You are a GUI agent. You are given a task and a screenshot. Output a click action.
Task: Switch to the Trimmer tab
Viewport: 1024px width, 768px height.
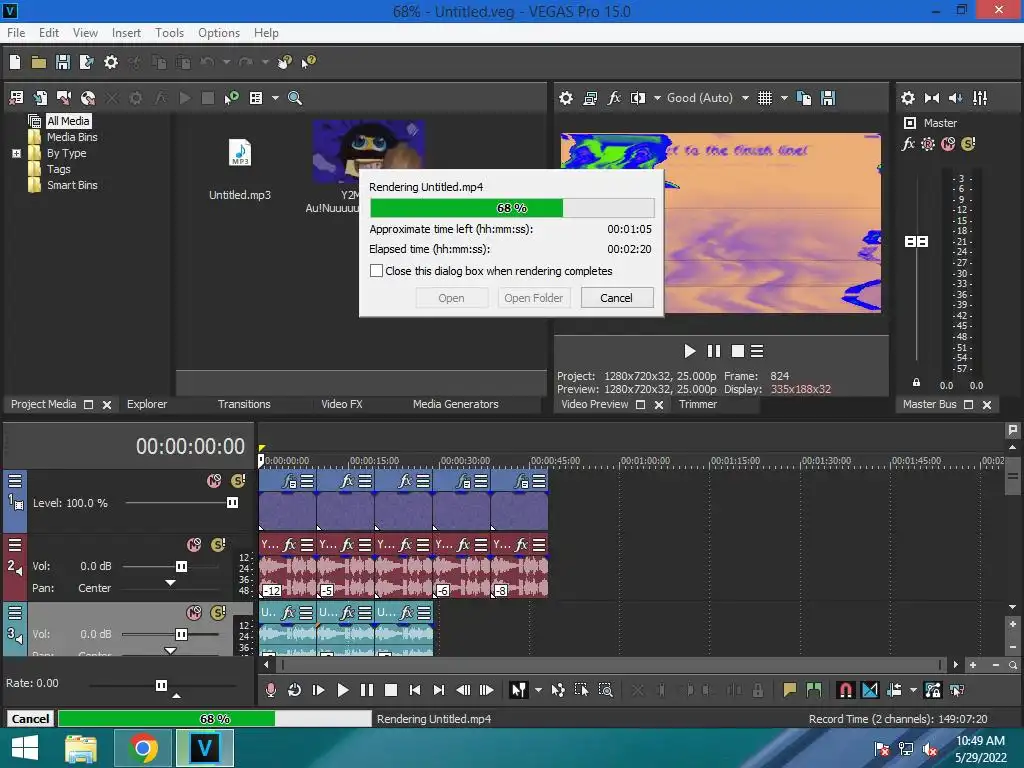click(697, 404)
